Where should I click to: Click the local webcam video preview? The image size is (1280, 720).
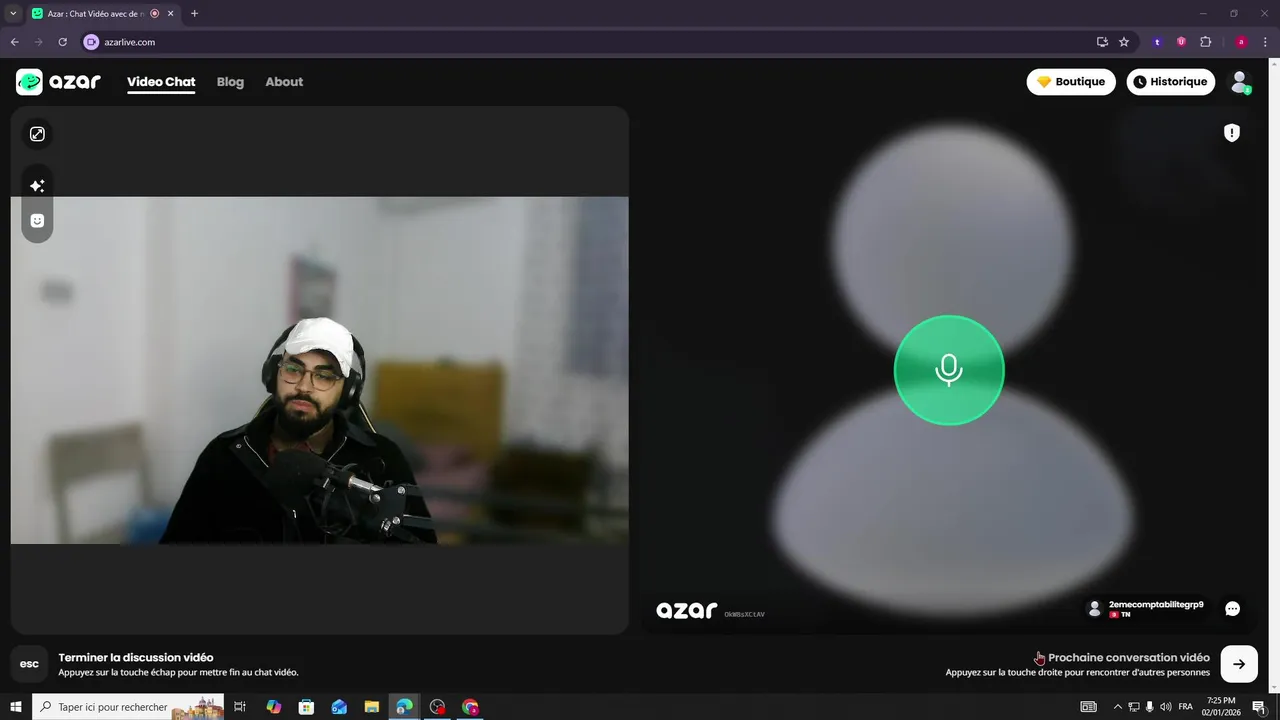(x=320, y=370)
